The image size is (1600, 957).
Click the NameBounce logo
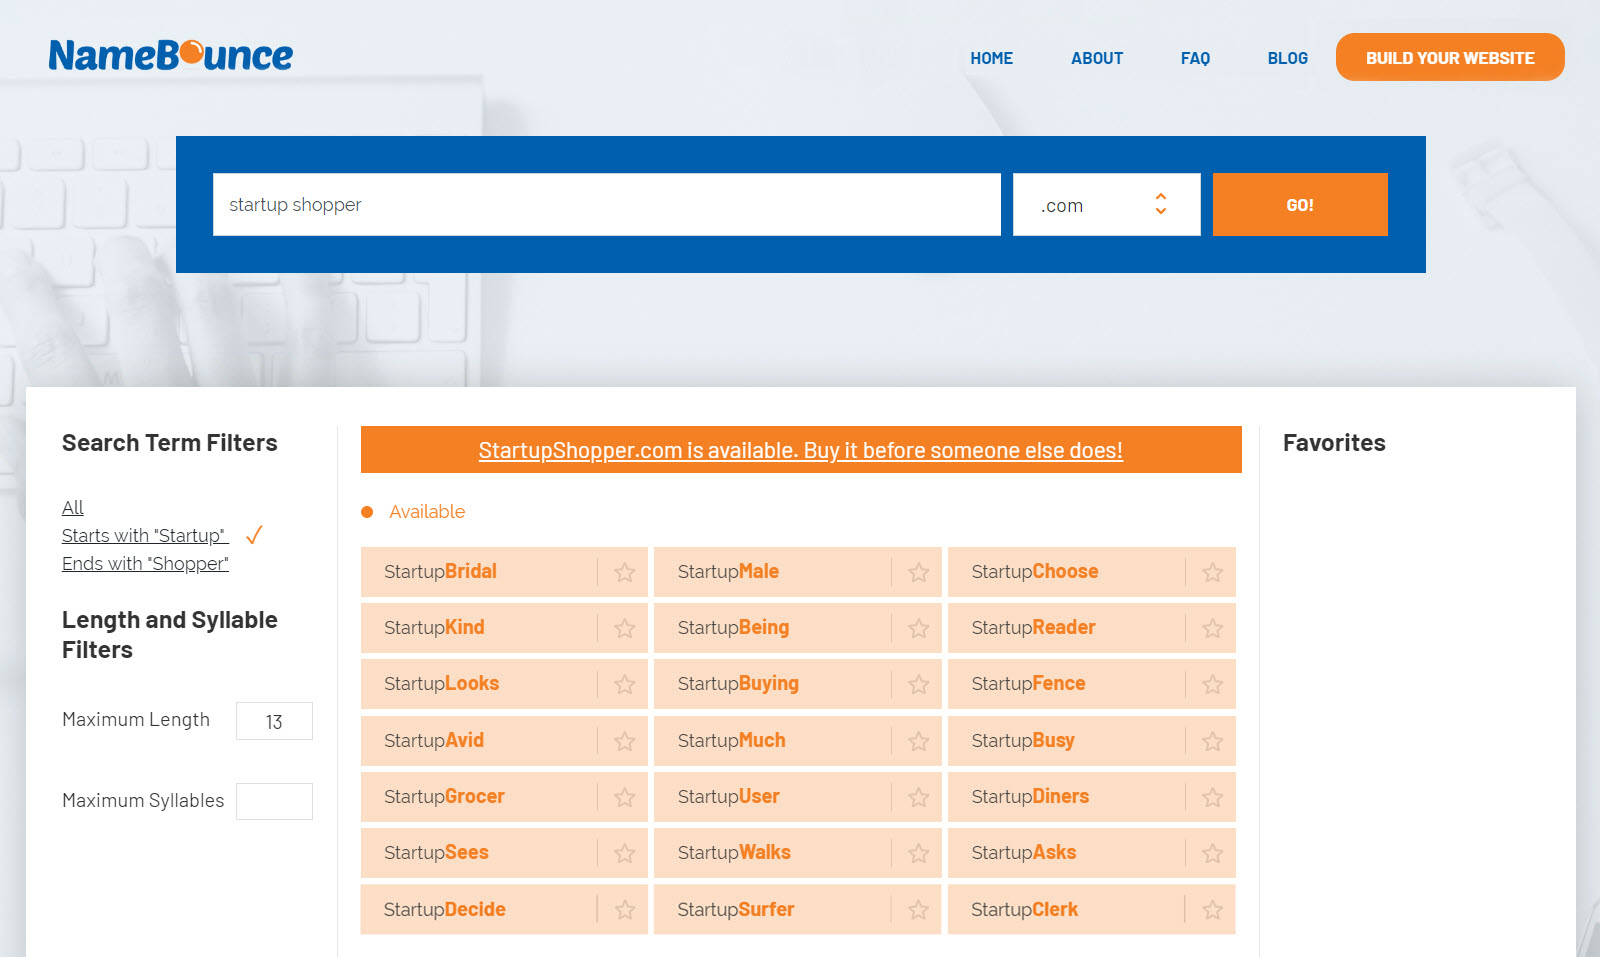171,55
